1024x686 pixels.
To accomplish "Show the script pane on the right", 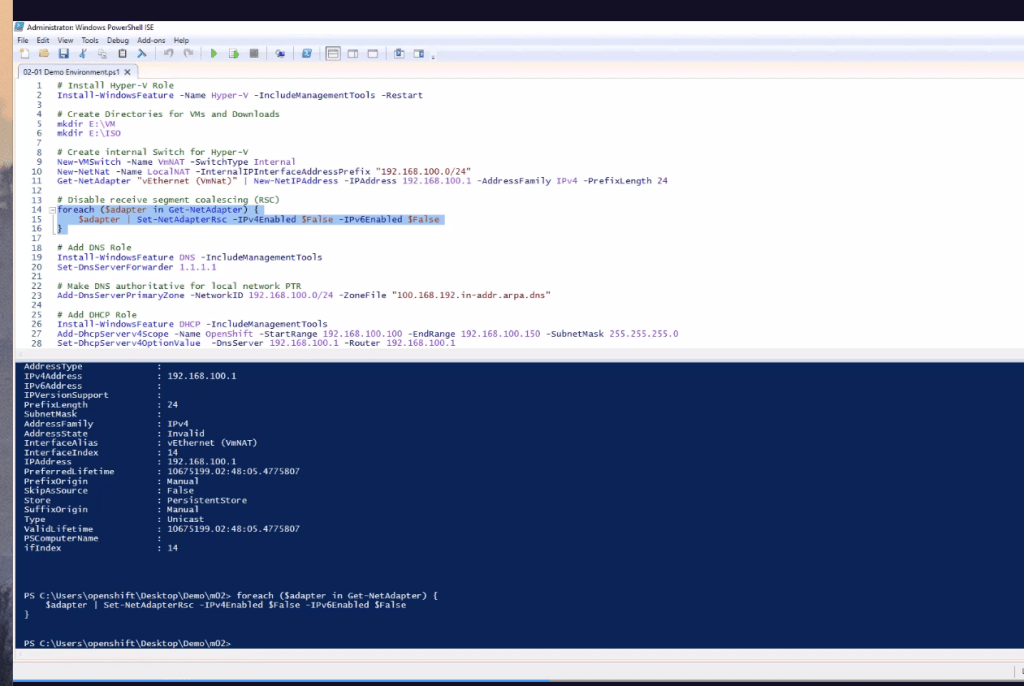I will [x=353, y=54].
